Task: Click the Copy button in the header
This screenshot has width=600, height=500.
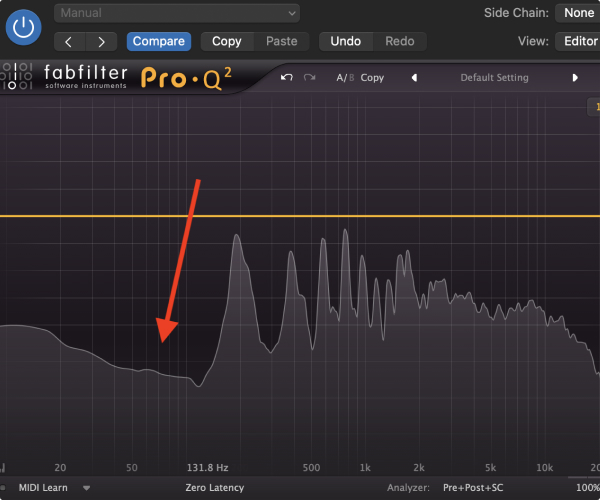Action: tap(227, 41)
